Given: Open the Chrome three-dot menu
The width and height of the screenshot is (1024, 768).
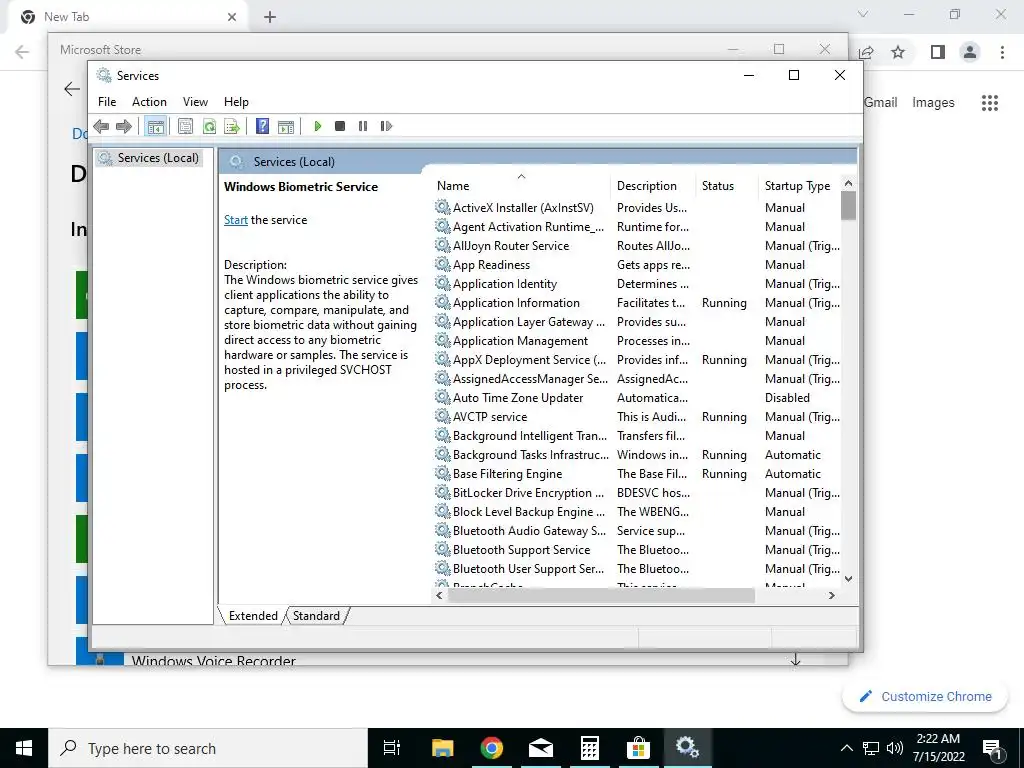Looking at the screenshot, I should coord(1002,52).
